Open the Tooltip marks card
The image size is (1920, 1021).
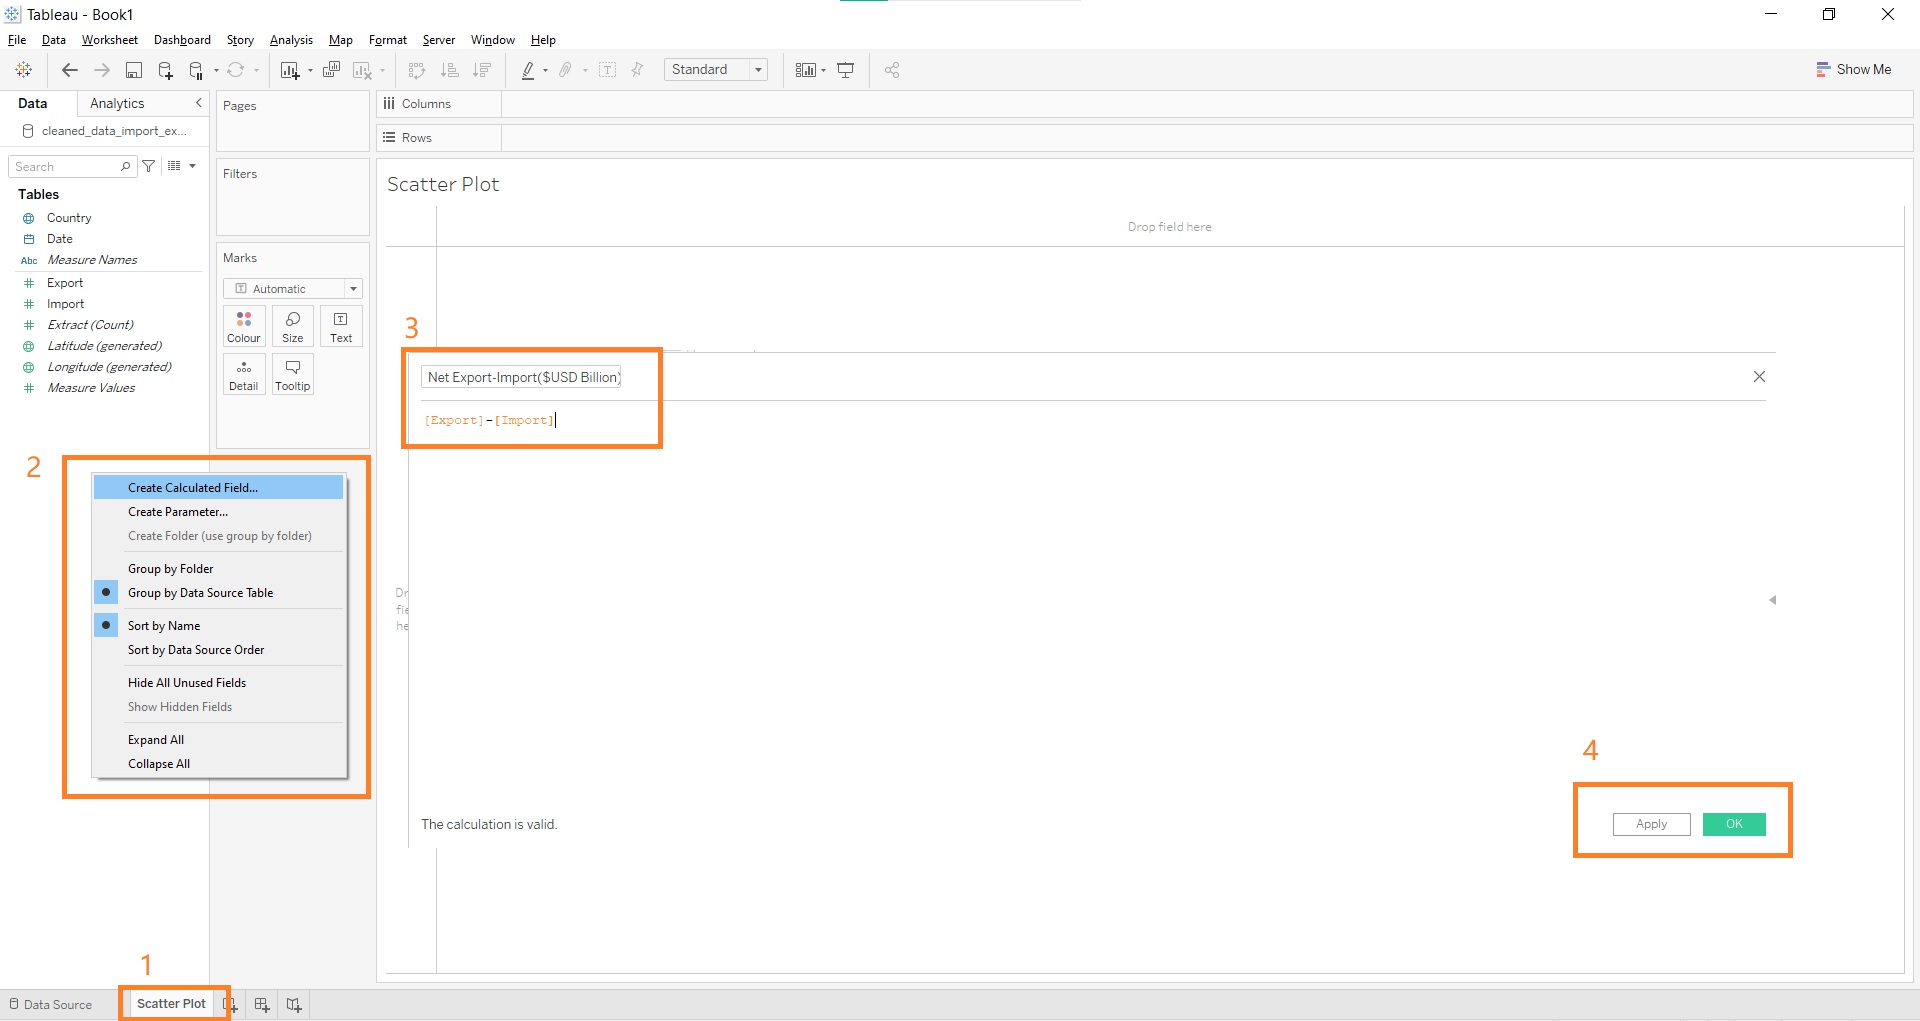point(293,374)
